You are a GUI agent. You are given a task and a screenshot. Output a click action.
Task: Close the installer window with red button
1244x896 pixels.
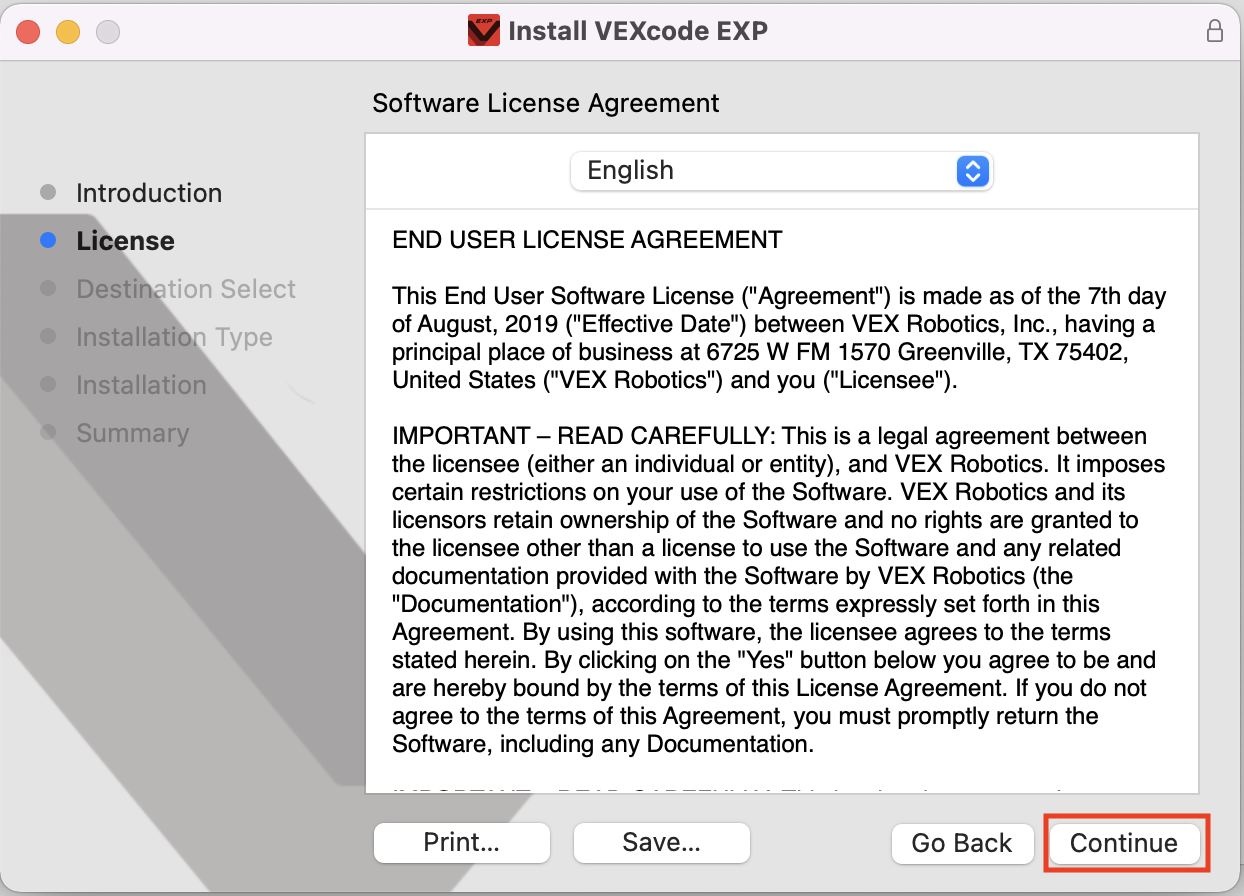(28, 32)
